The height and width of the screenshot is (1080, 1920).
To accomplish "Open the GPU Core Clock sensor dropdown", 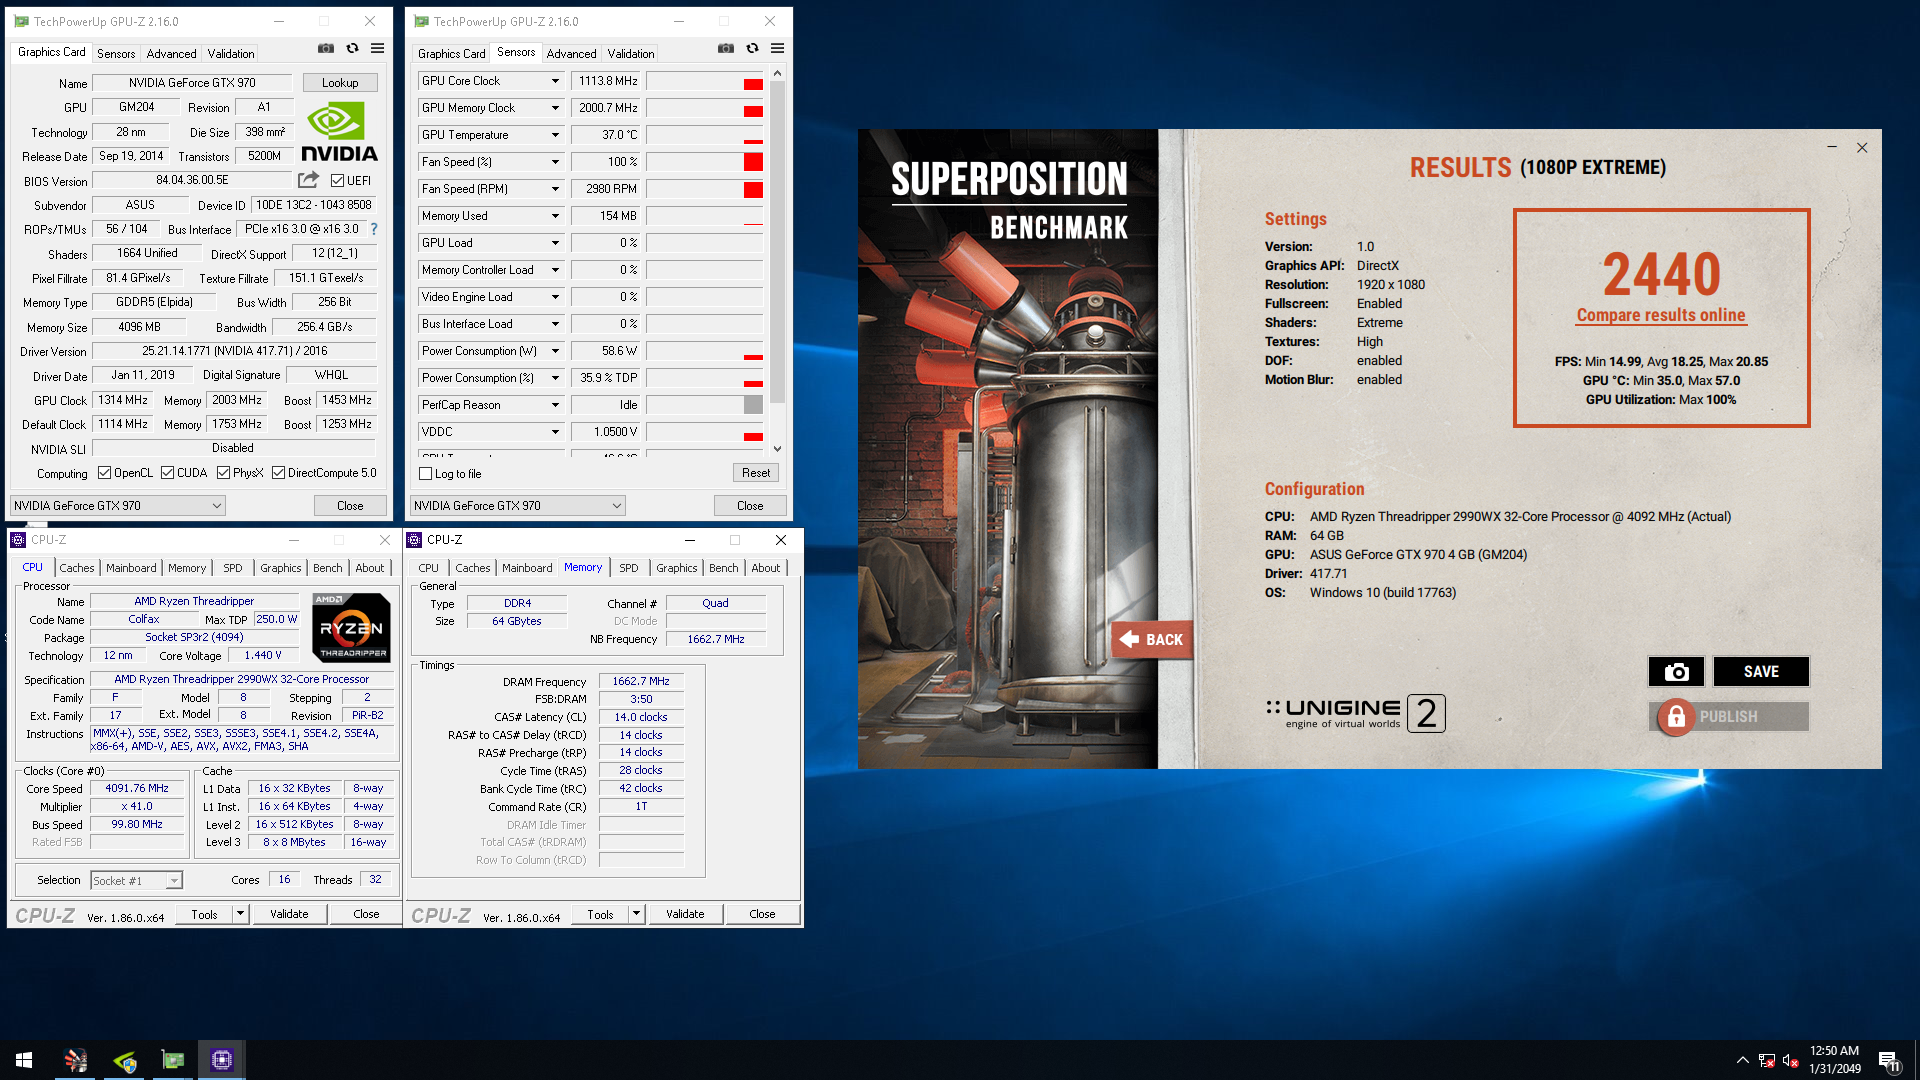I will [x=555, y=81].
